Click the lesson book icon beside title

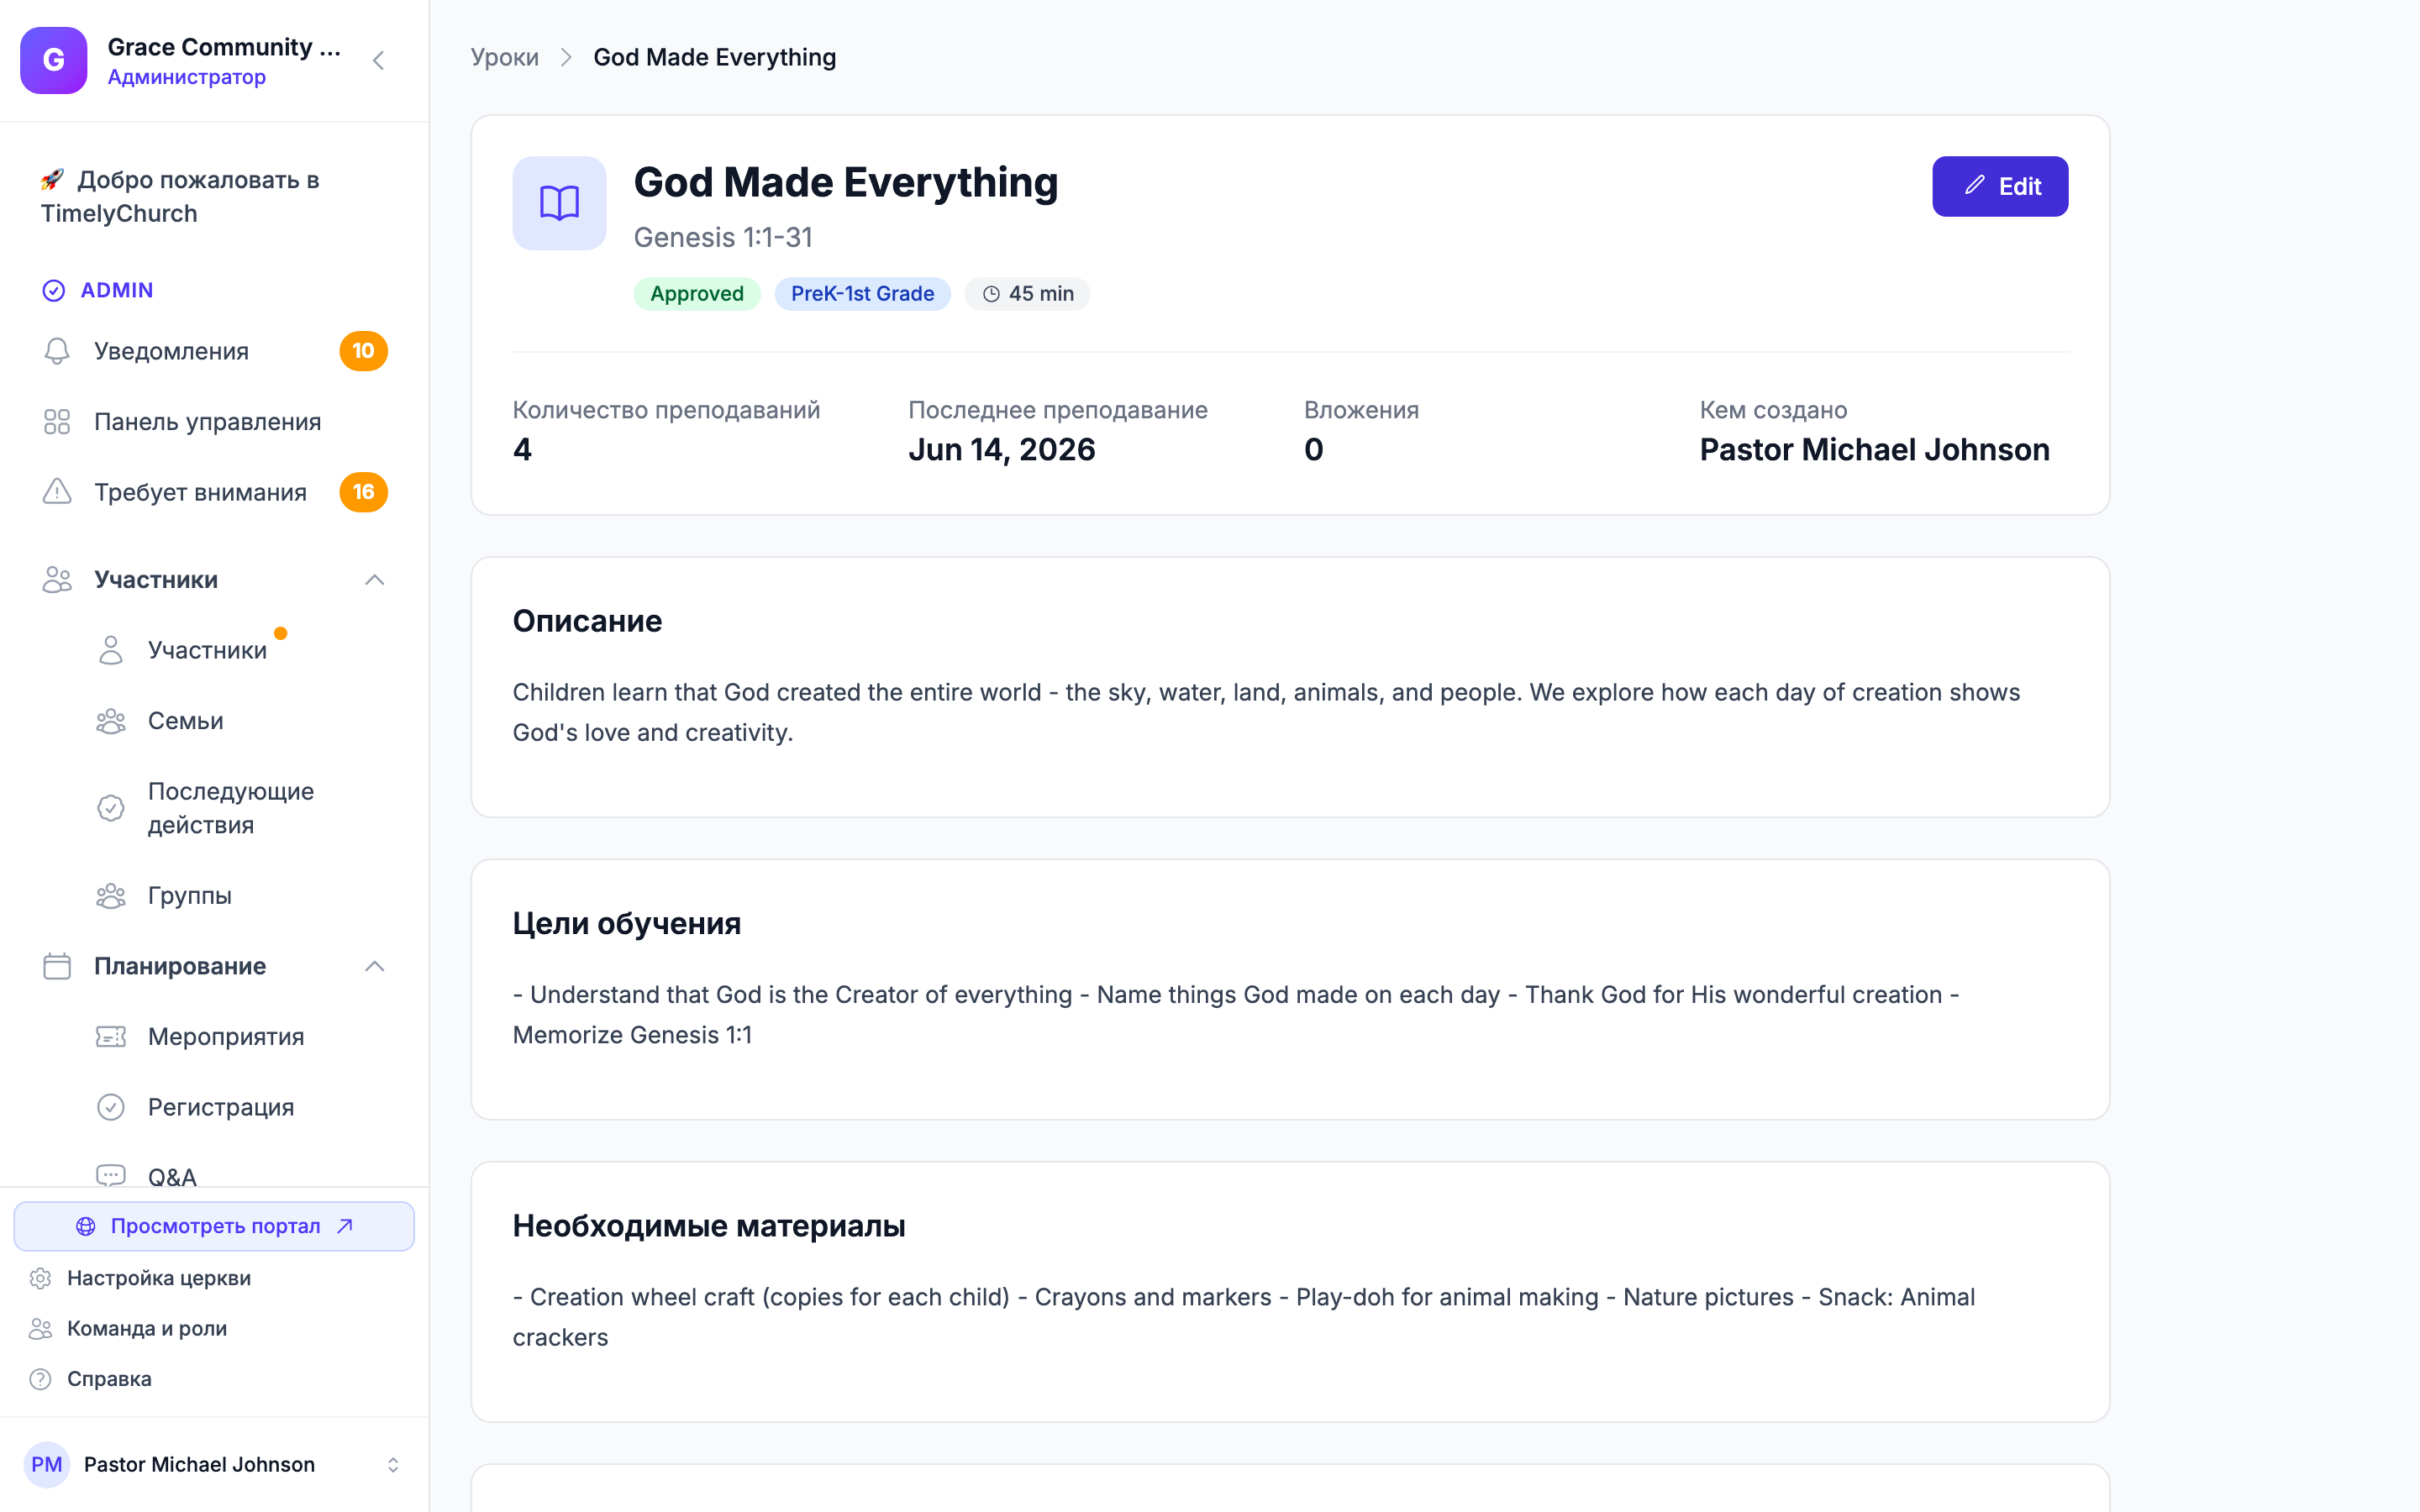coord(559,203)
